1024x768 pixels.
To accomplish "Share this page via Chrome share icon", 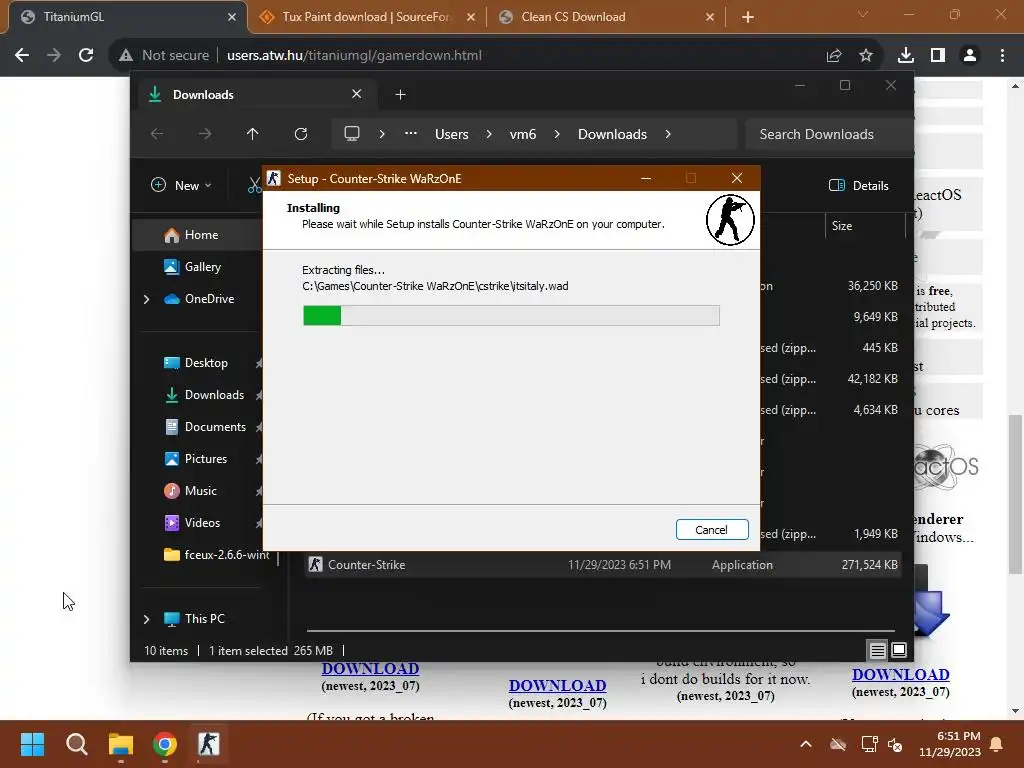I will [x=834, y=56].
